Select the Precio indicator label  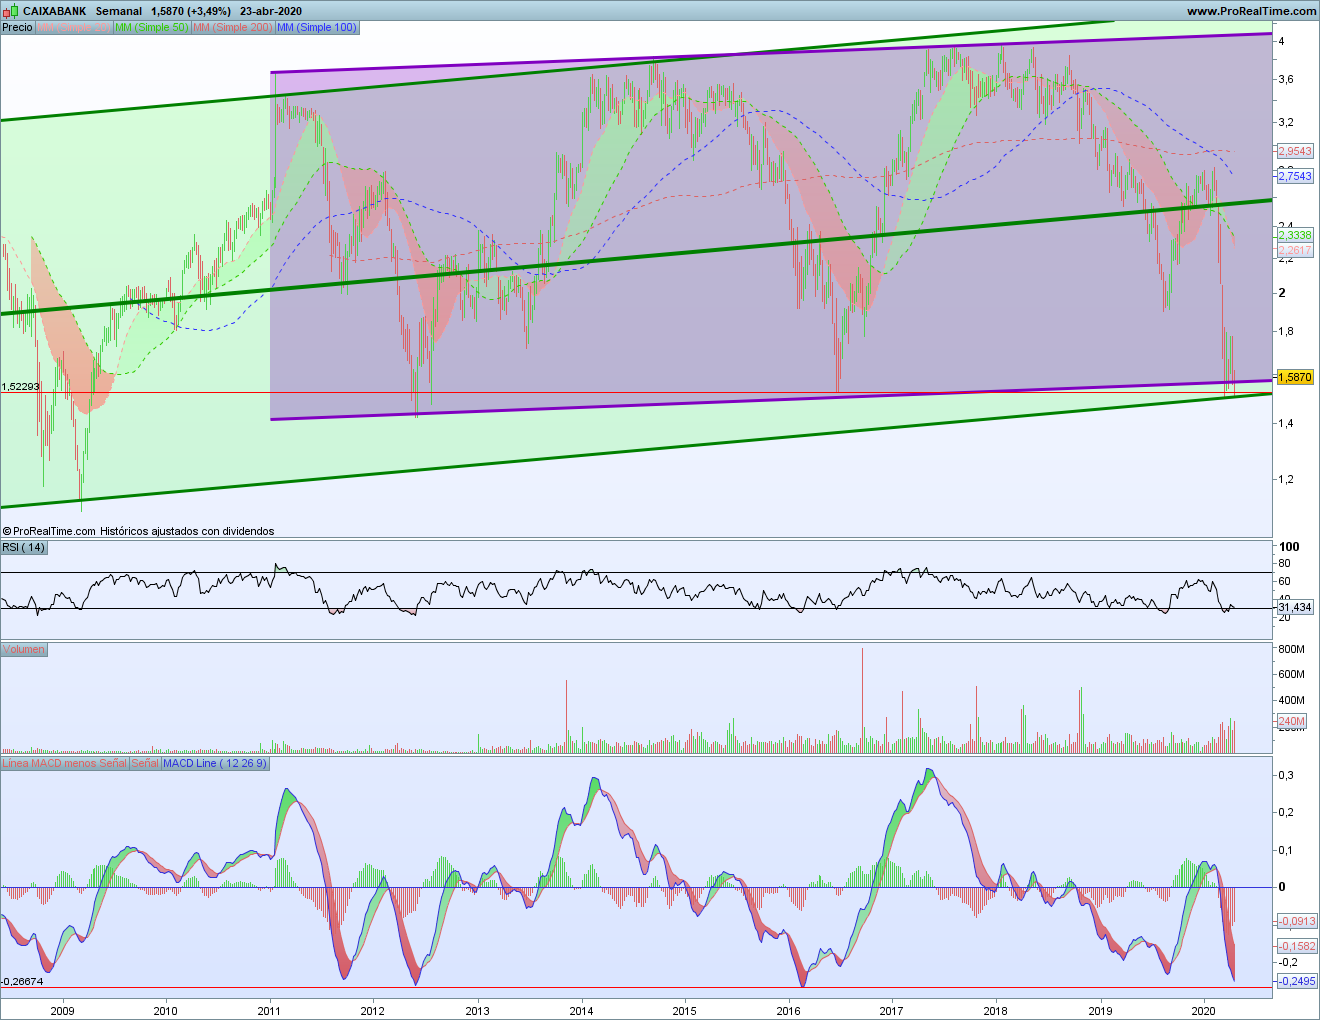point(17,27)
